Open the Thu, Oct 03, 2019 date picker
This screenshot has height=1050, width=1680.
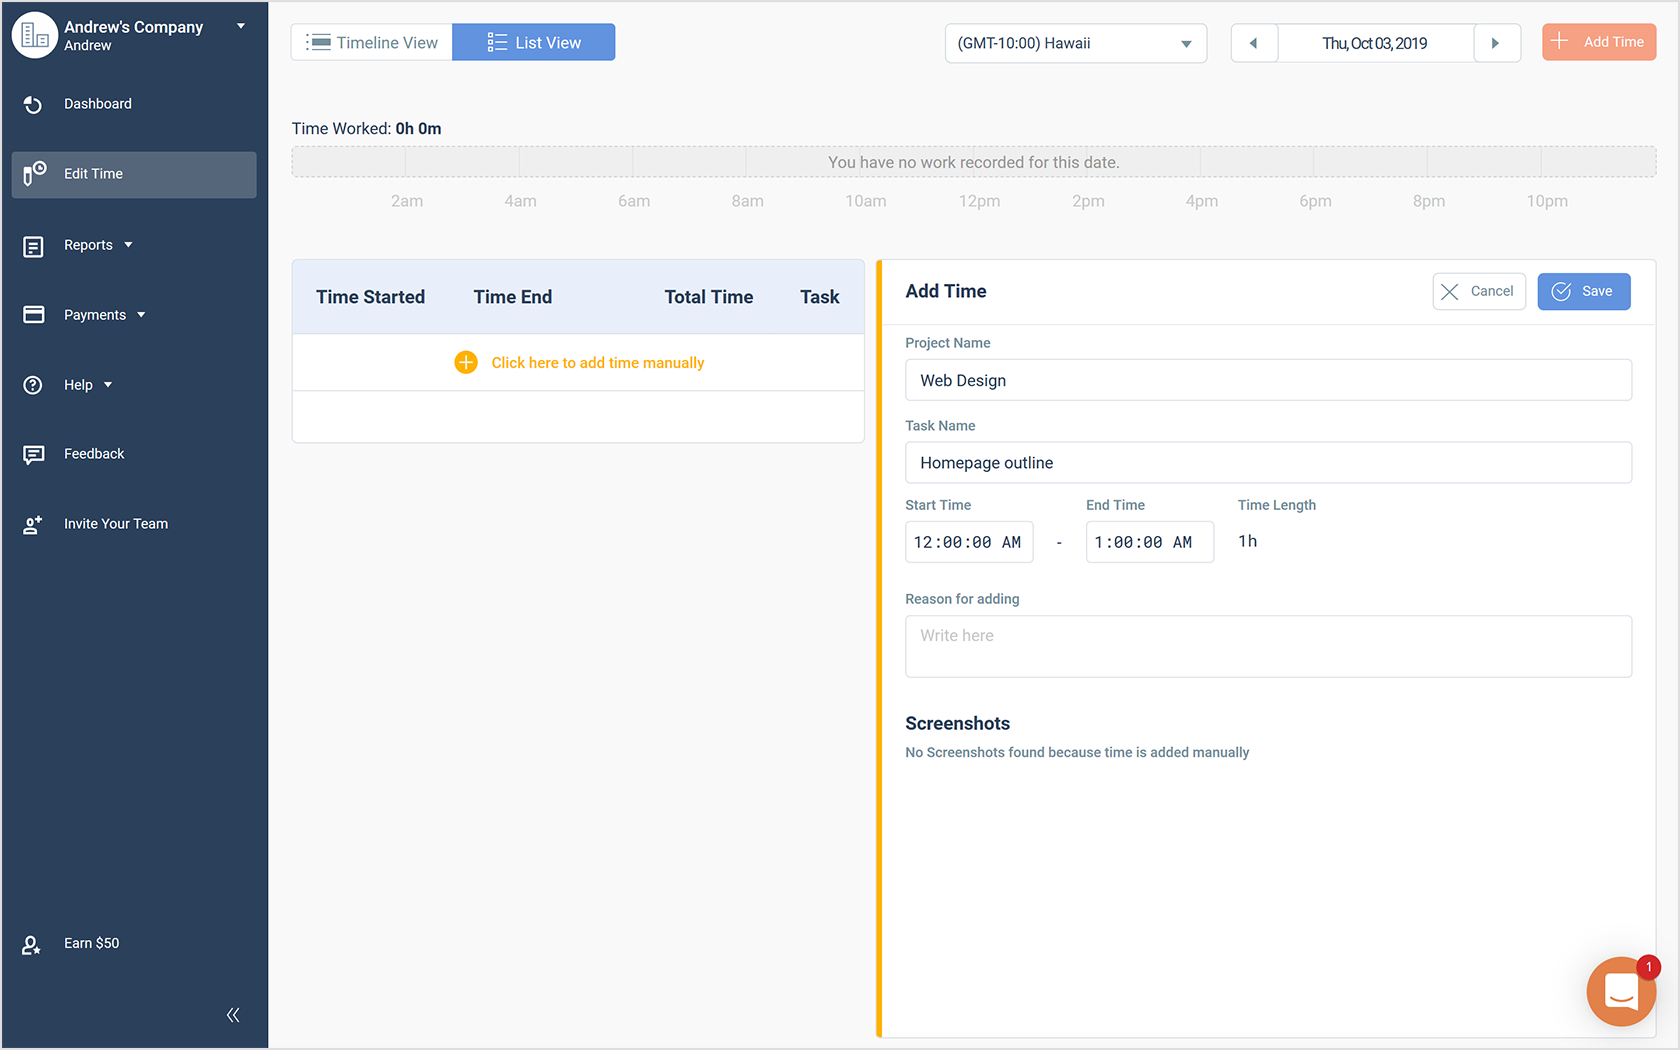pos(1376,43)
